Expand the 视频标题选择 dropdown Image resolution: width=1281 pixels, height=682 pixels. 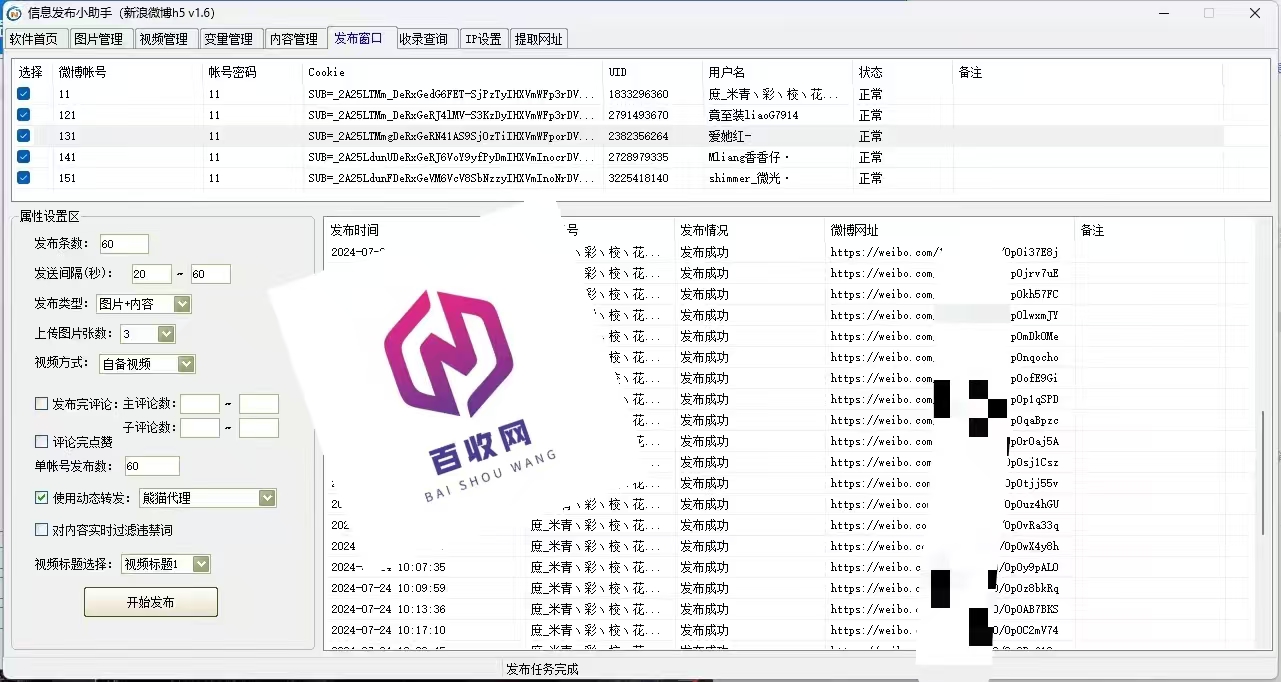(x=201, y=564)
